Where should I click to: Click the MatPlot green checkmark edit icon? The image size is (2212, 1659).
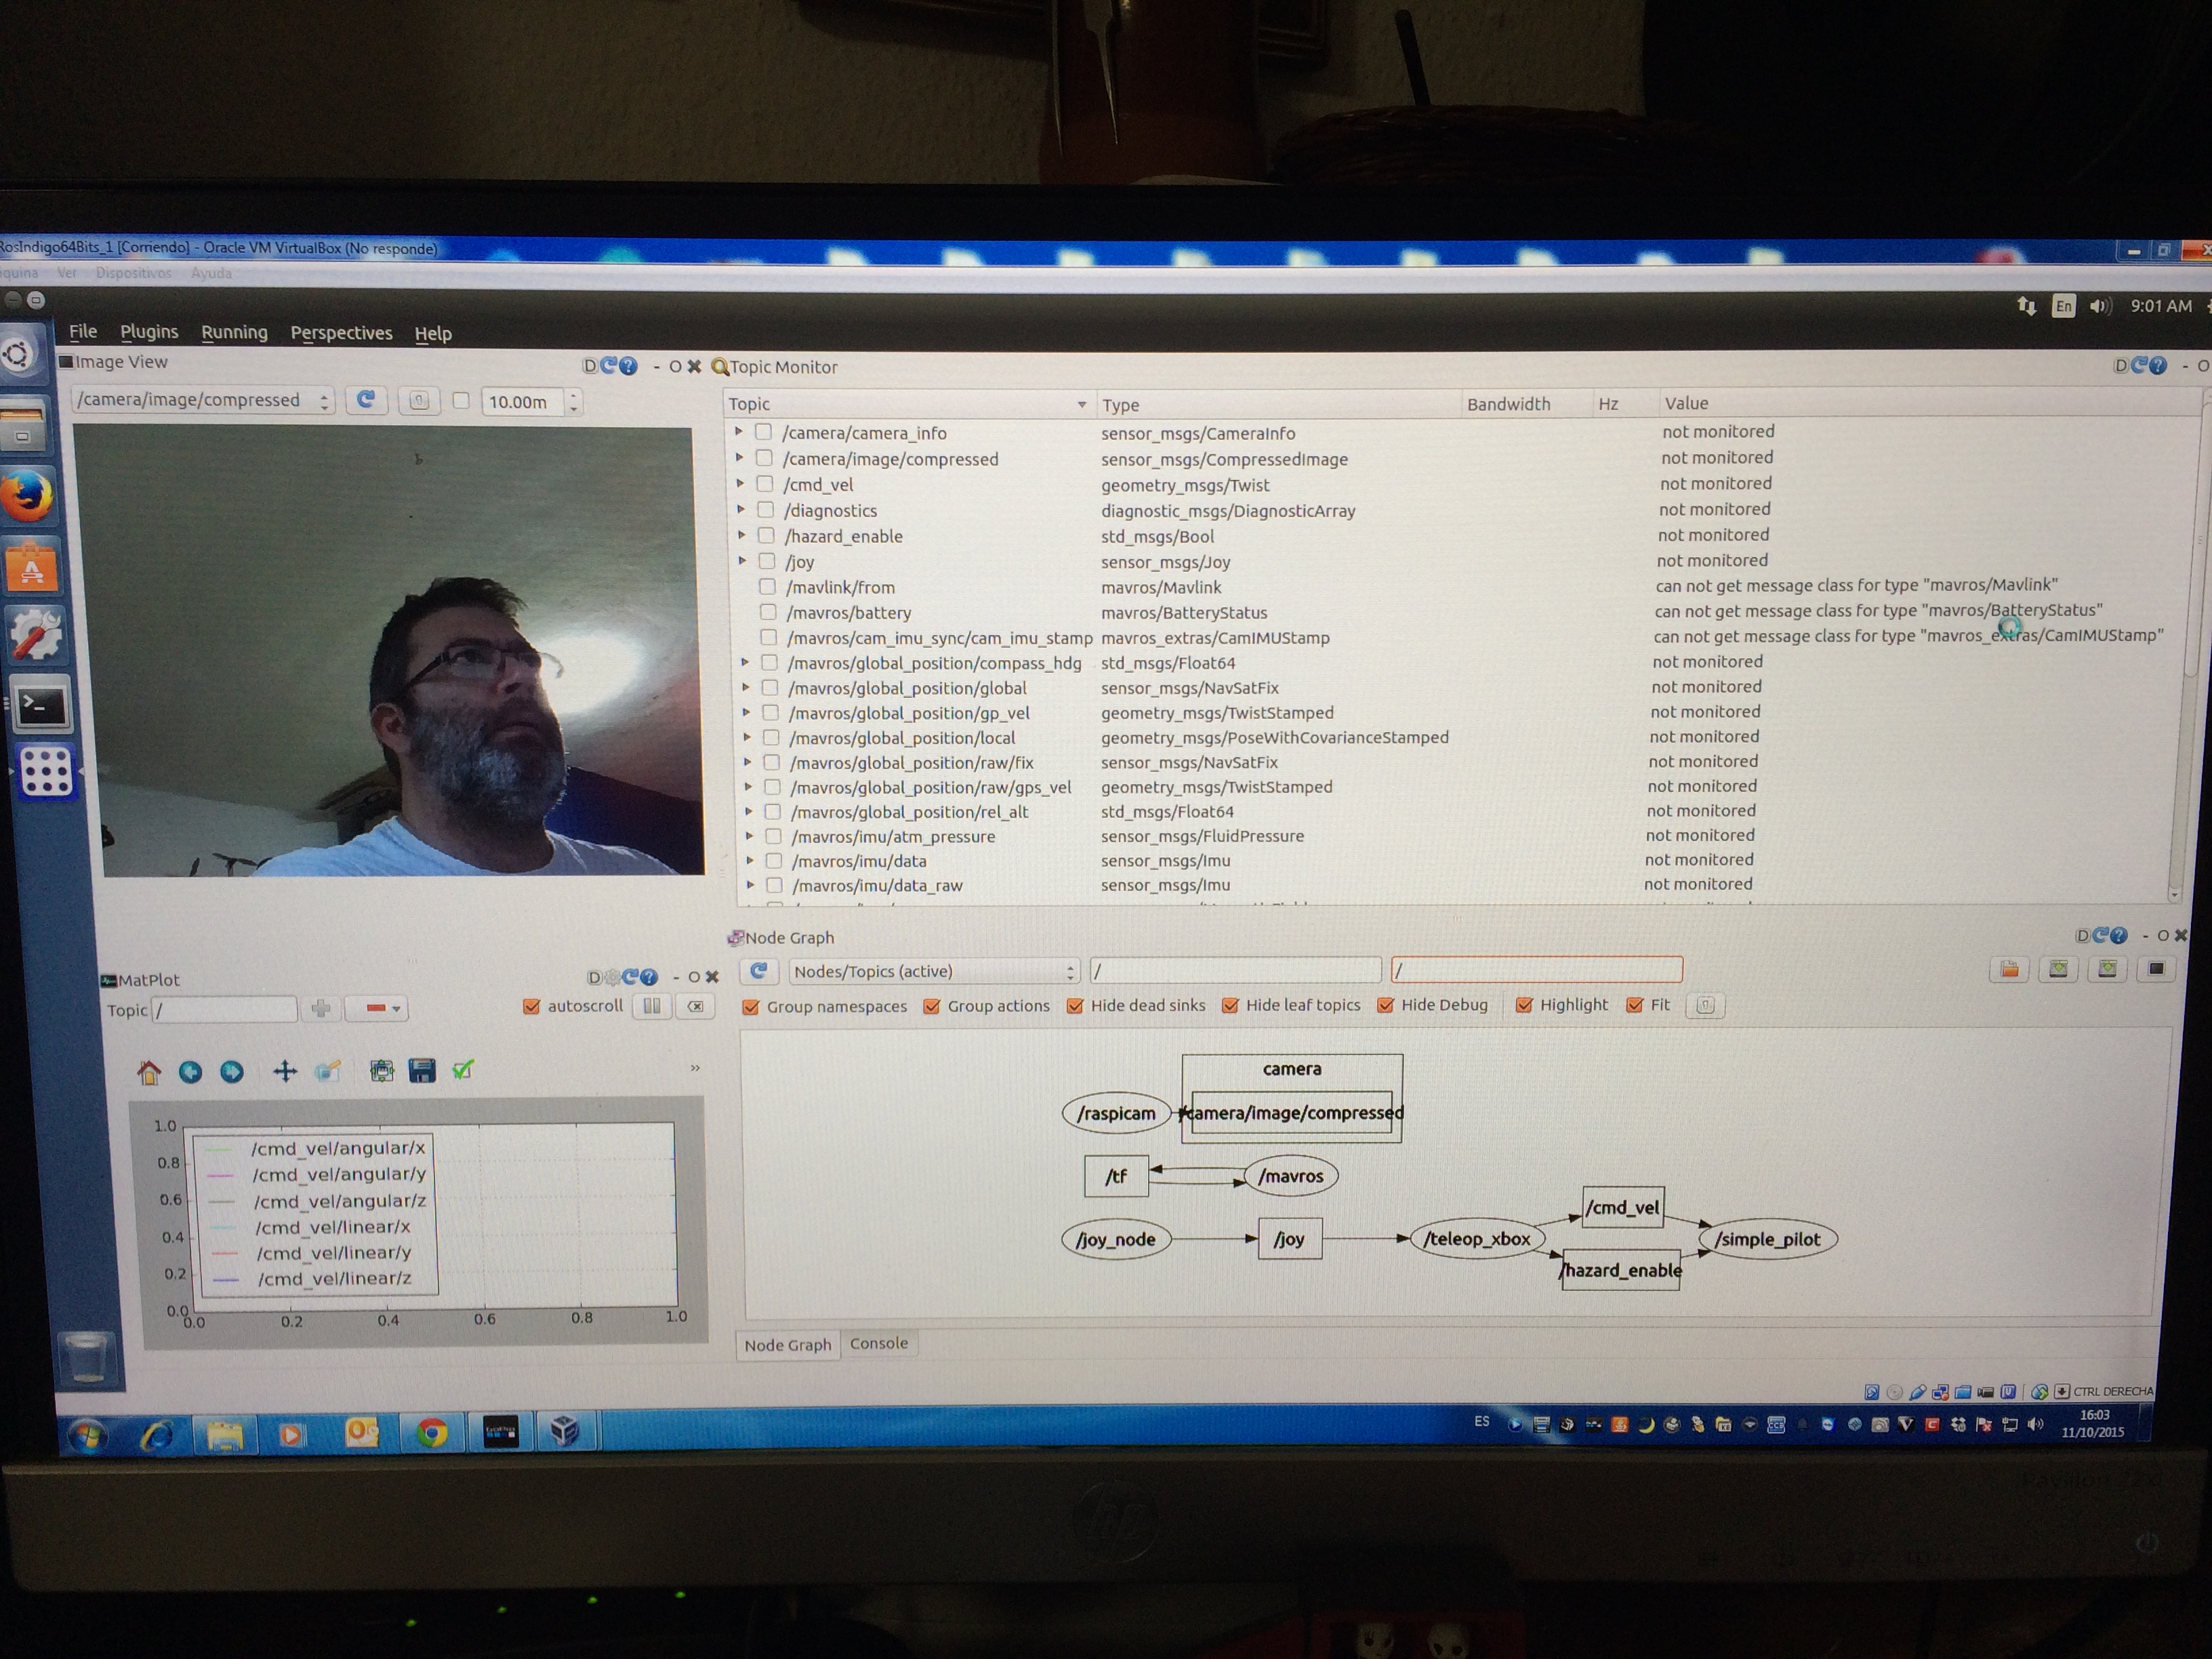[x=462, y=1070]
